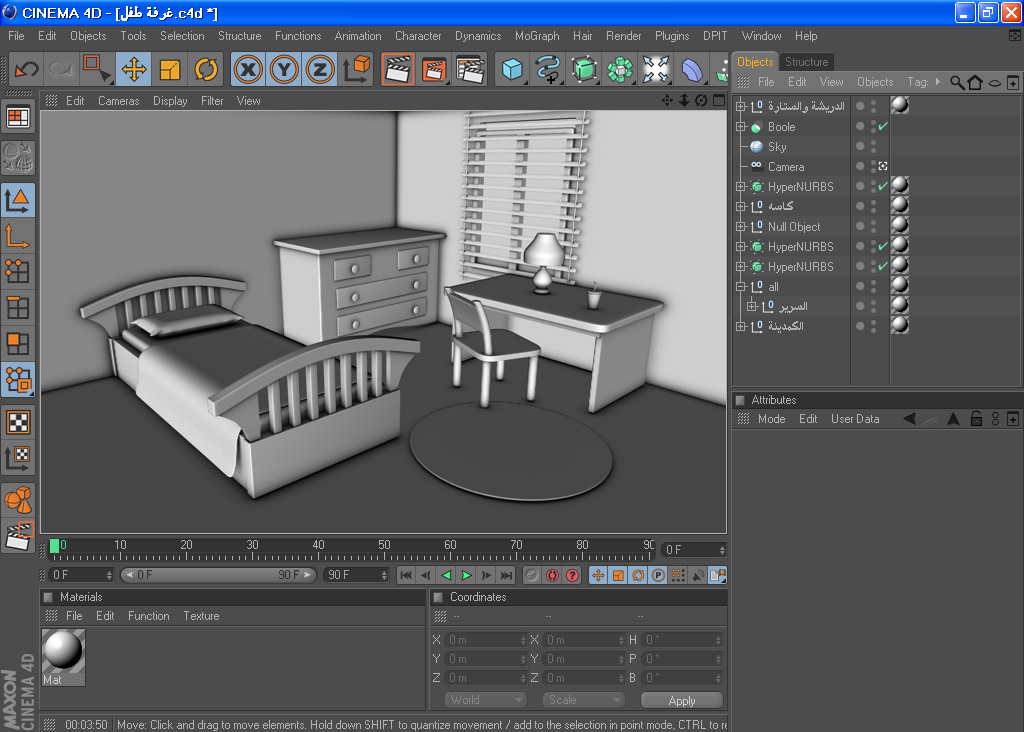Select the Edges mode tool
The image size is (1024, 732).
tap(18, 308)
